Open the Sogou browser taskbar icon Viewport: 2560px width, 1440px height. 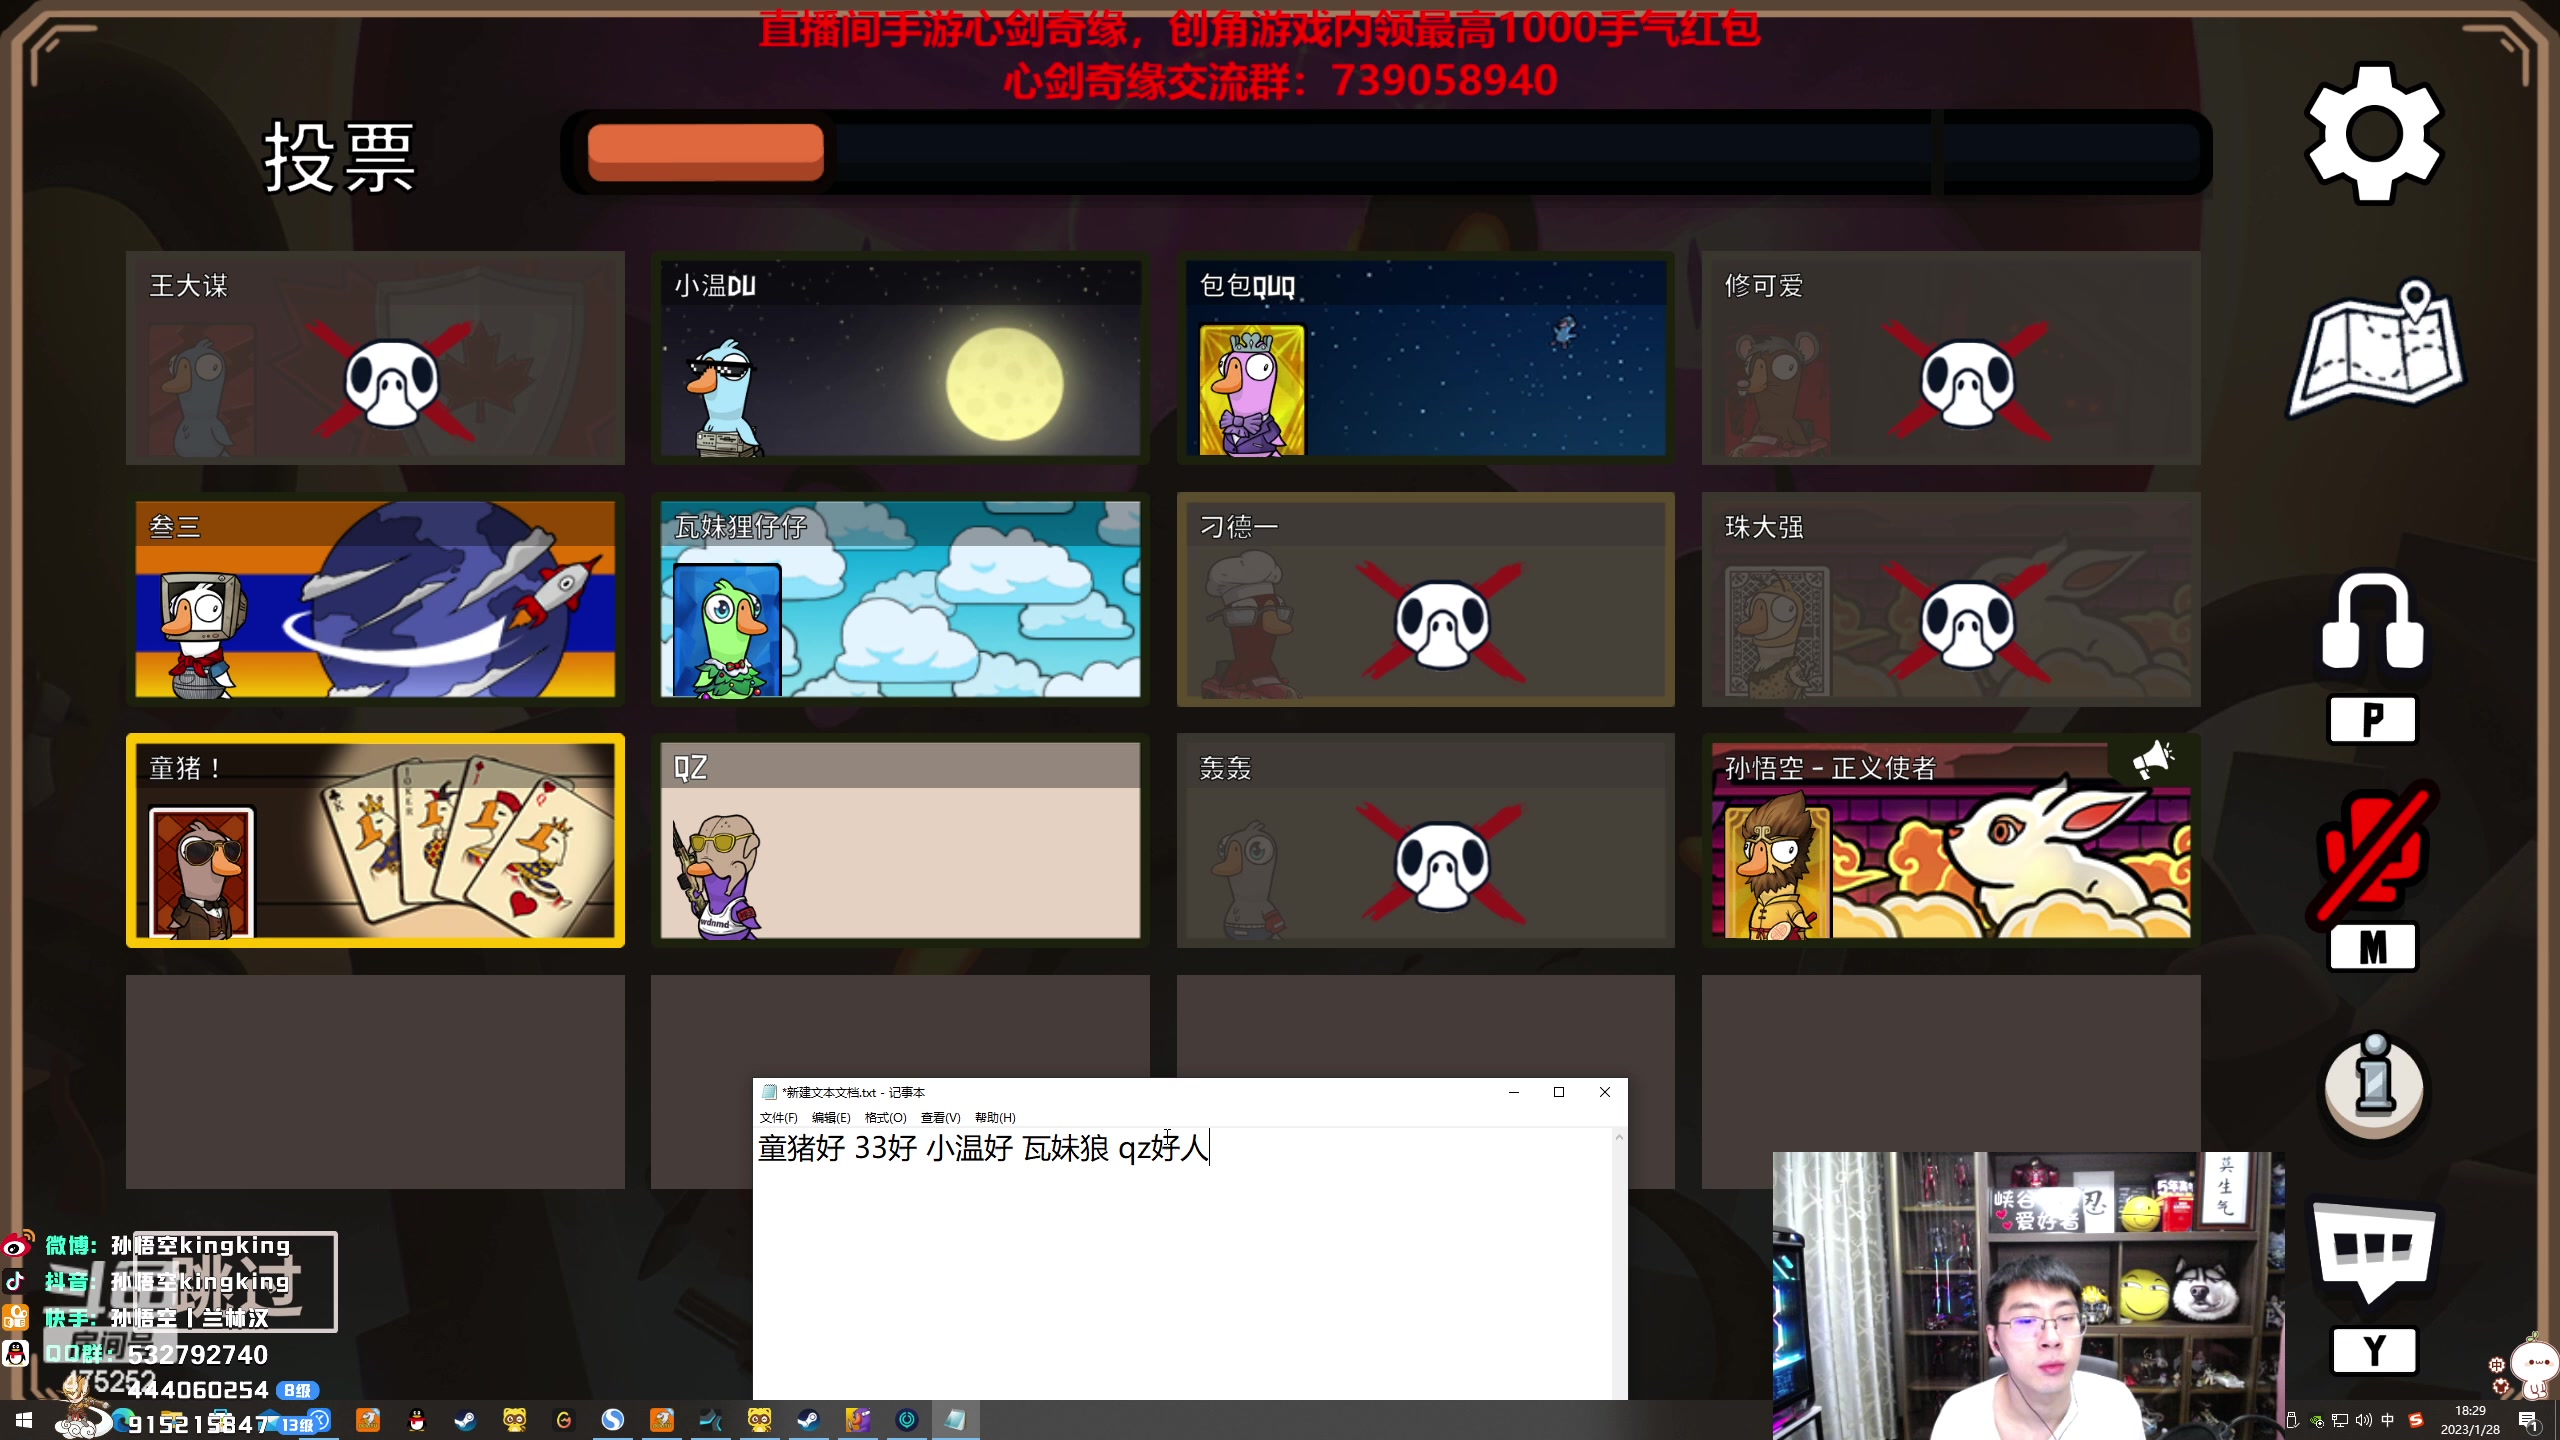613,1420
